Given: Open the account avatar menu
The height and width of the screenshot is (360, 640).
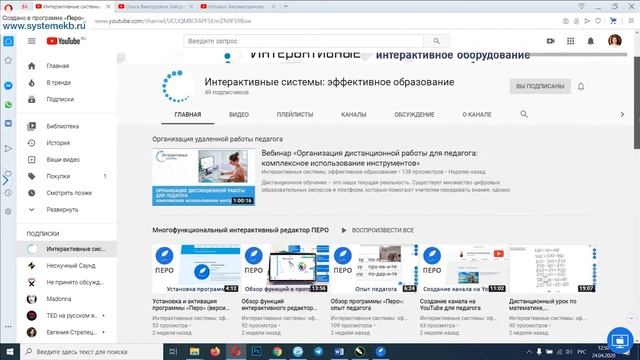Looking at the screenshot, I should click(615, 41).
